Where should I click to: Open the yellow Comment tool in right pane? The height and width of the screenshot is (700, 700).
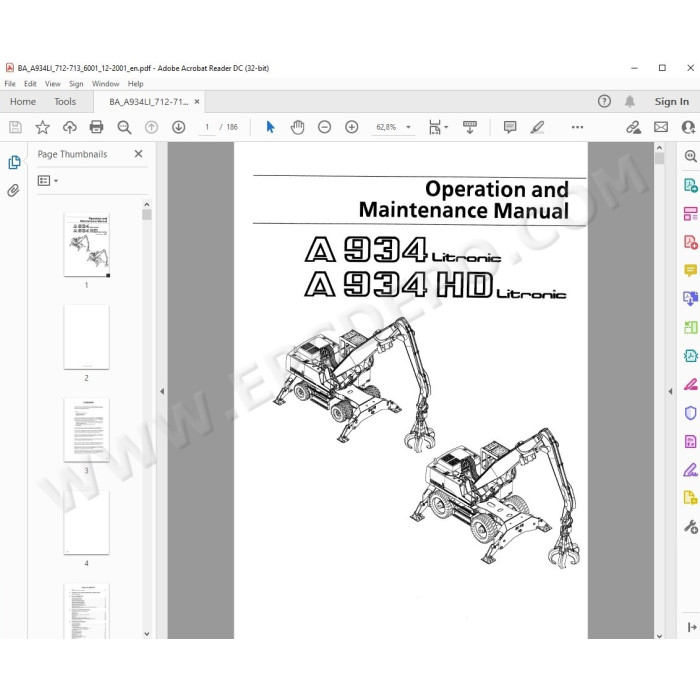click(691, 270)
